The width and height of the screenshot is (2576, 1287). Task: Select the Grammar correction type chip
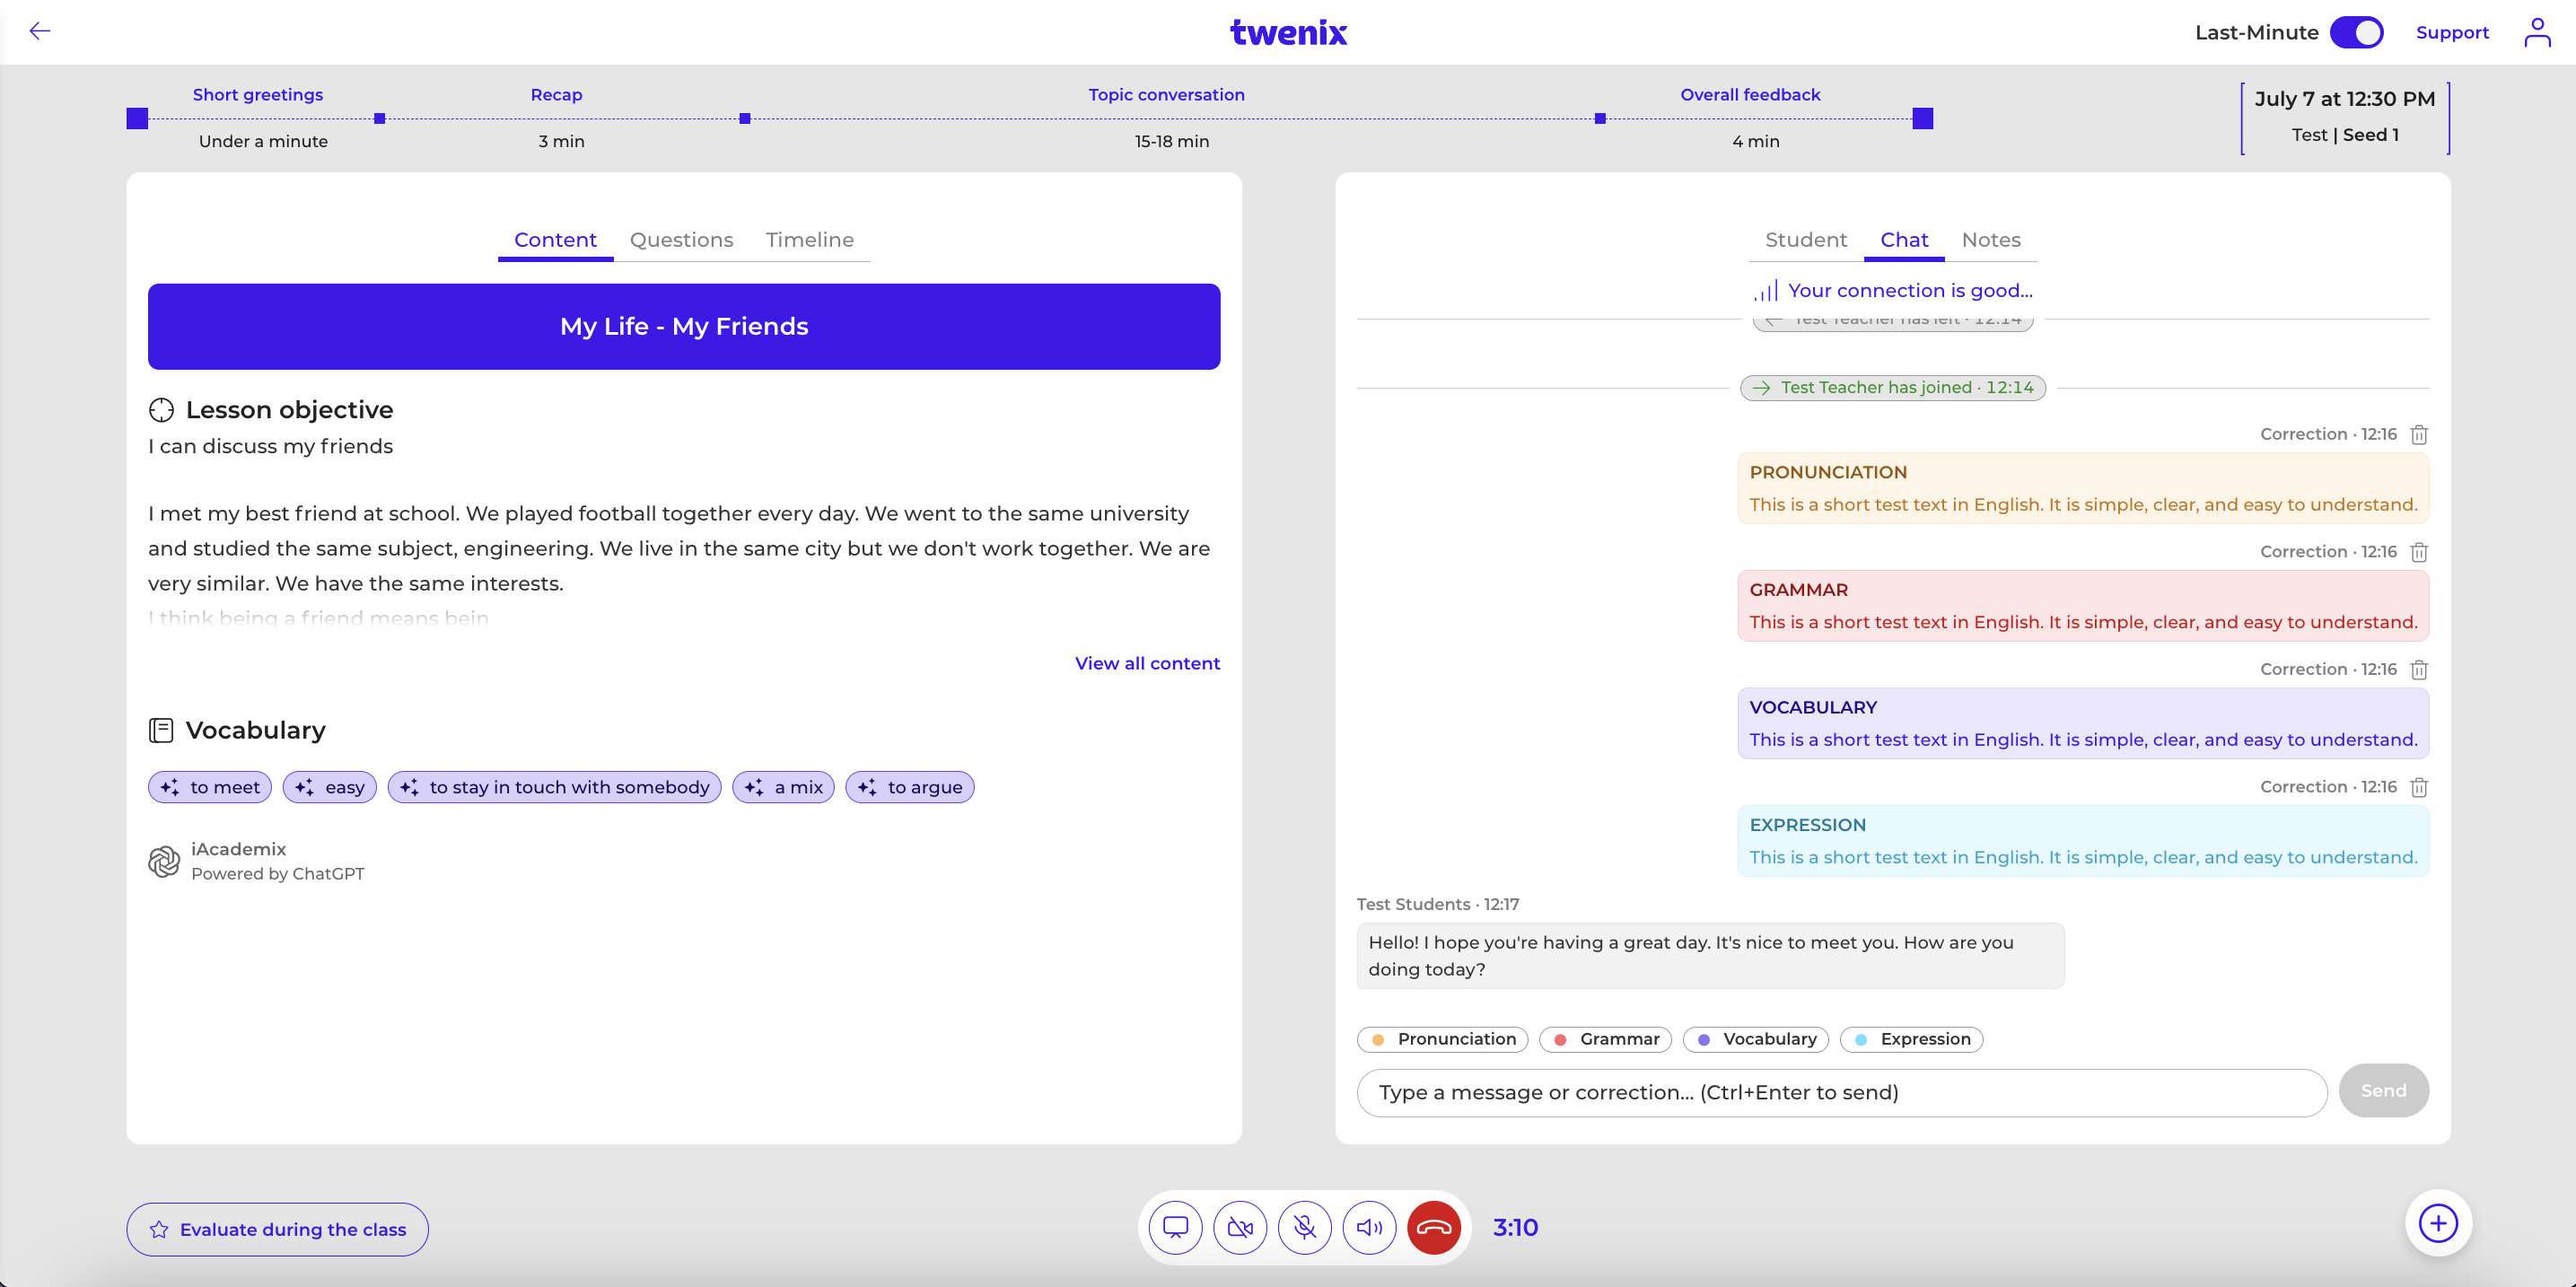coord(1605,1039)
